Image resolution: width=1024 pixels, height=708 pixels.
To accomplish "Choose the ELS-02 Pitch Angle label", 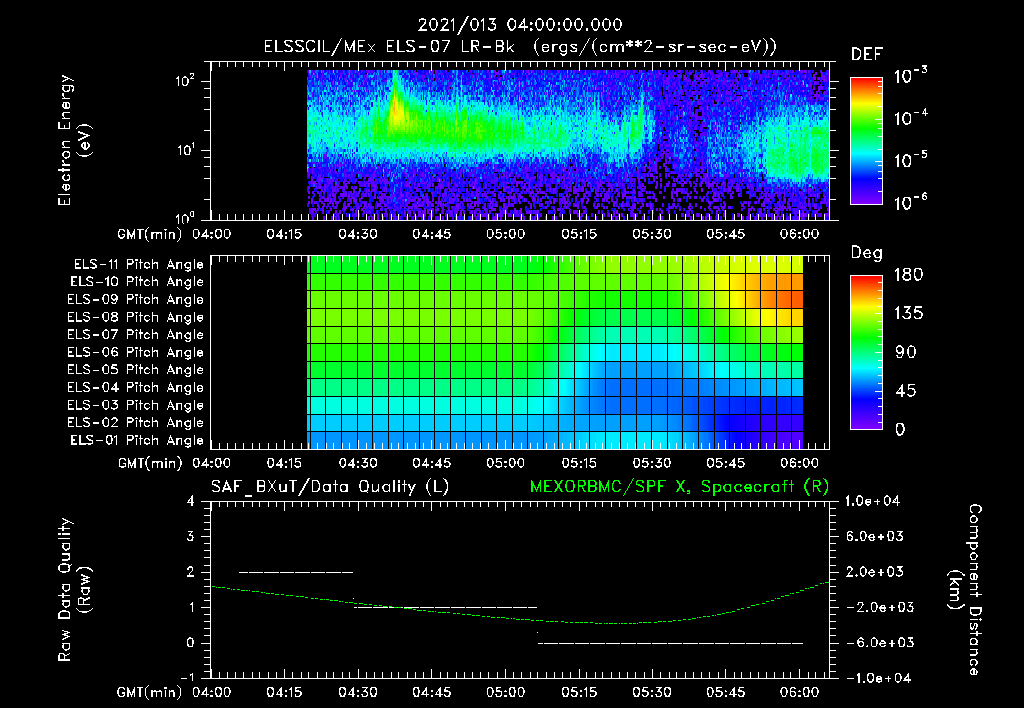I will [x=135, y=423].
